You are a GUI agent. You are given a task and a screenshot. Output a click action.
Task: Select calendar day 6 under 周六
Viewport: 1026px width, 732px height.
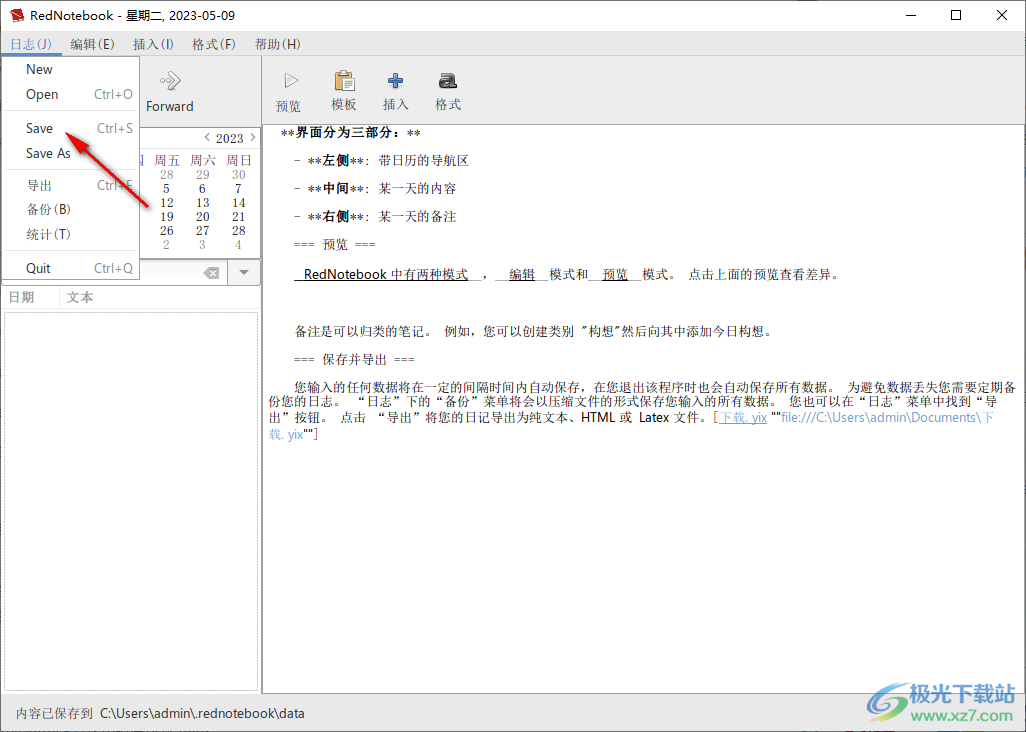click(202, 188)
